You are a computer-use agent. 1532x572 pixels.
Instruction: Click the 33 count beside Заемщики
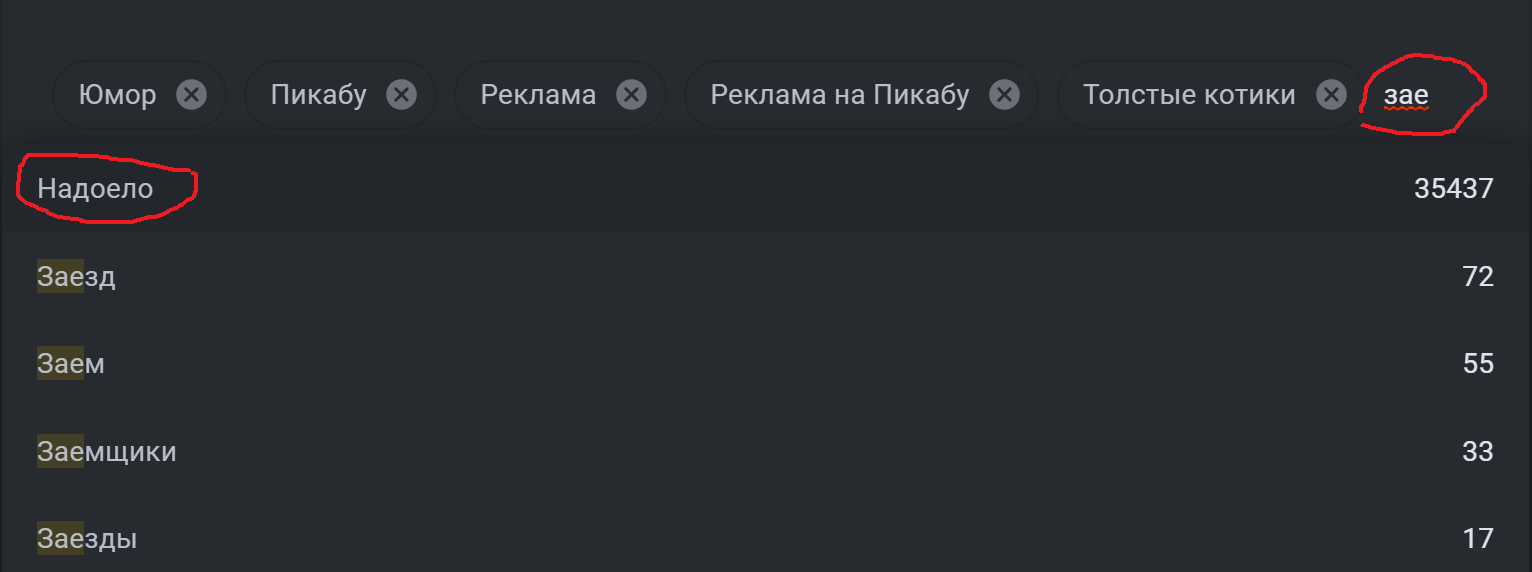click(1477, 452)
